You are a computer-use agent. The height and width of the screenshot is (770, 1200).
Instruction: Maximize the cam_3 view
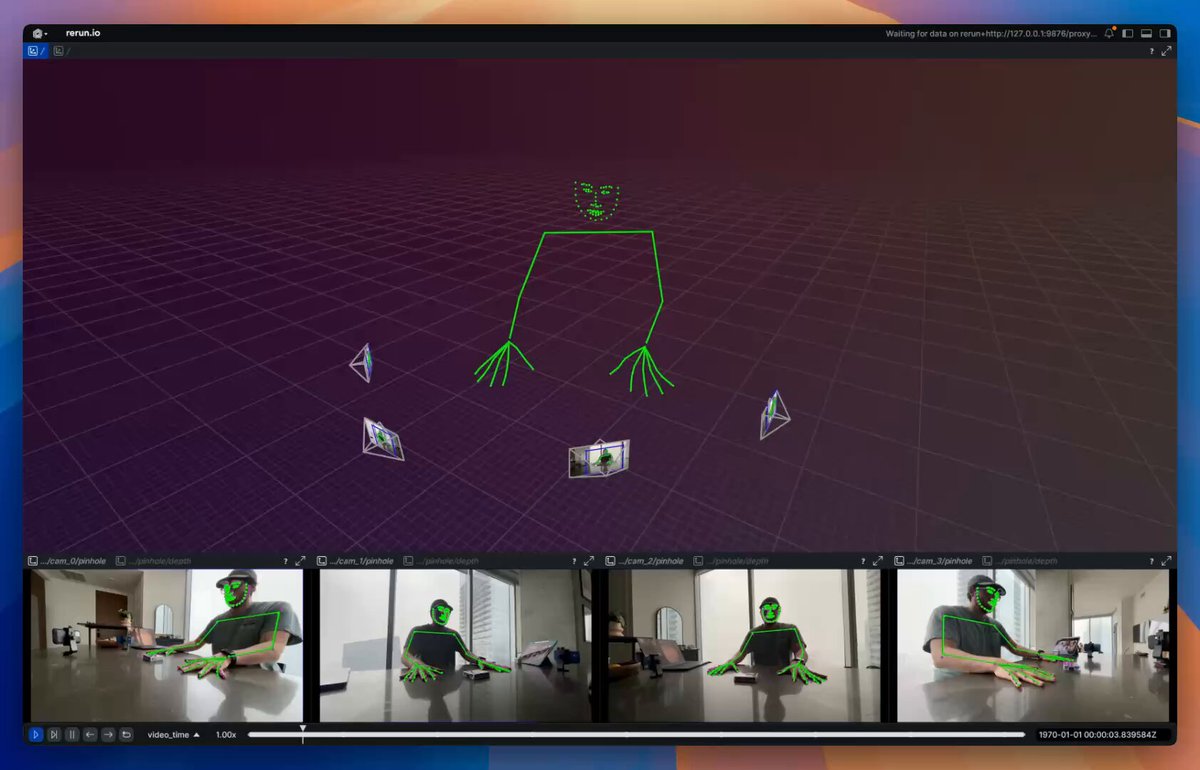point(1166,561)
